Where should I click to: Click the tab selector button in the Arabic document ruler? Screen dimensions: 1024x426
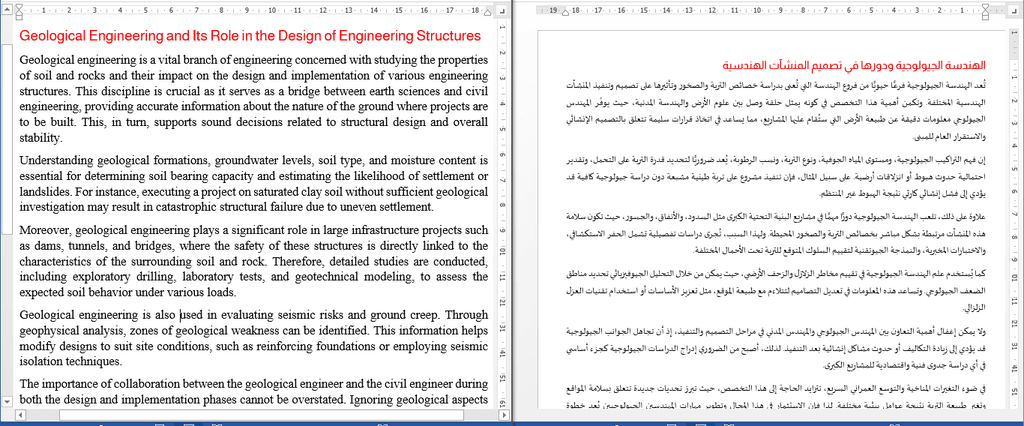(x=1014, y=10)
